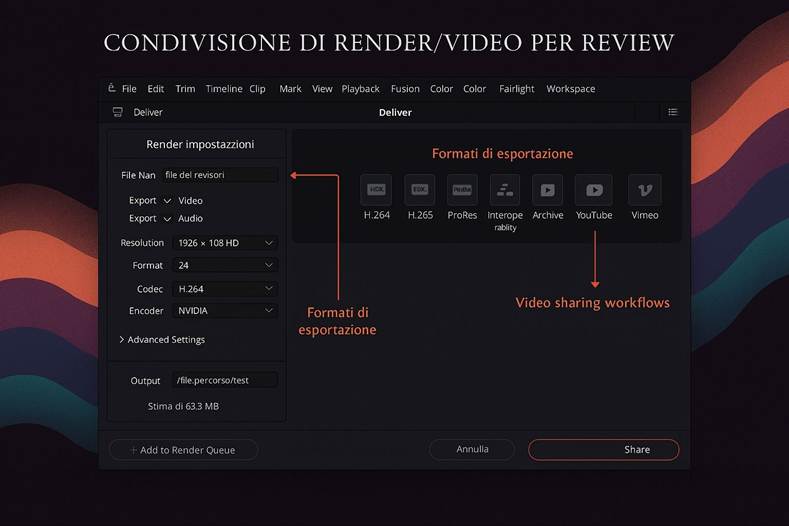The width and height of the screenshot is (789, 526).
Task: Toggle the Export Video option
Action: pyautogui.click(x=167, y=201)
